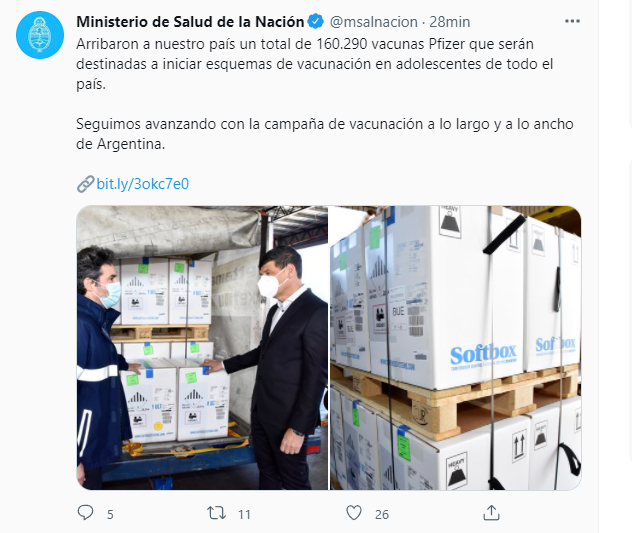Open the three-dot more options menu

click(x=572, y=21)
